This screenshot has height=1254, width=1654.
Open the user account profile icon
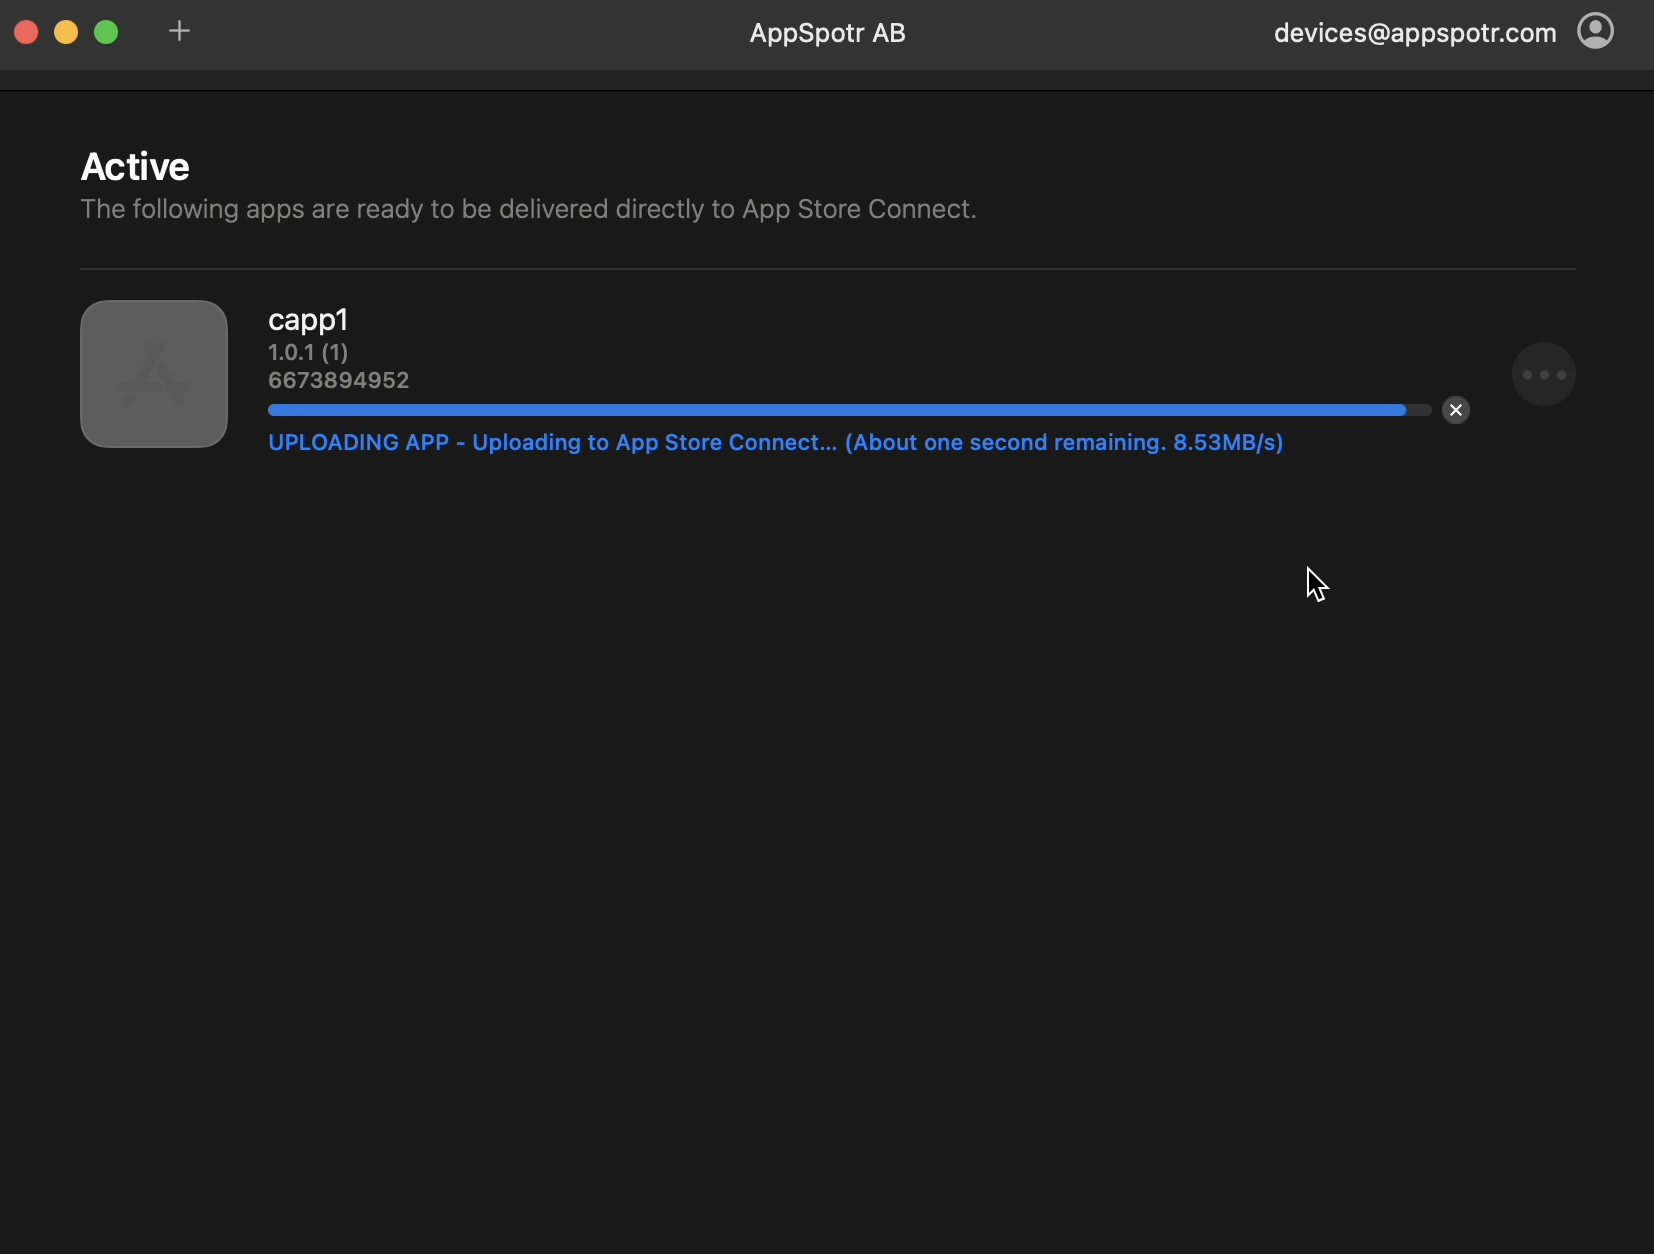(x=1595, y=31)
